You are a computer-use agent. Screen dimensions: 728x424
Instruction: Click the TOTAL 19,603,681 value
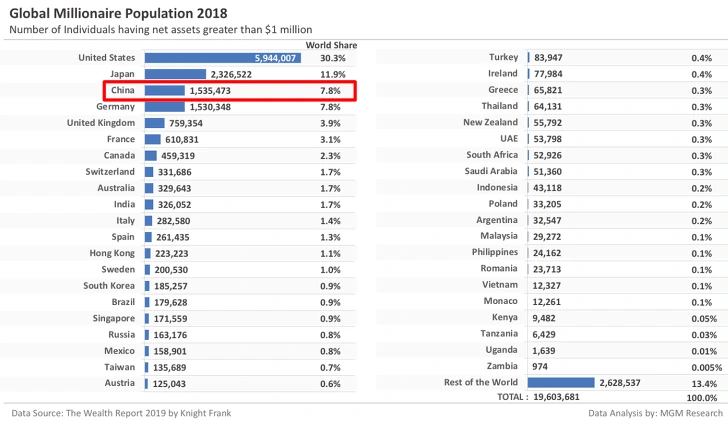[543, 398]
